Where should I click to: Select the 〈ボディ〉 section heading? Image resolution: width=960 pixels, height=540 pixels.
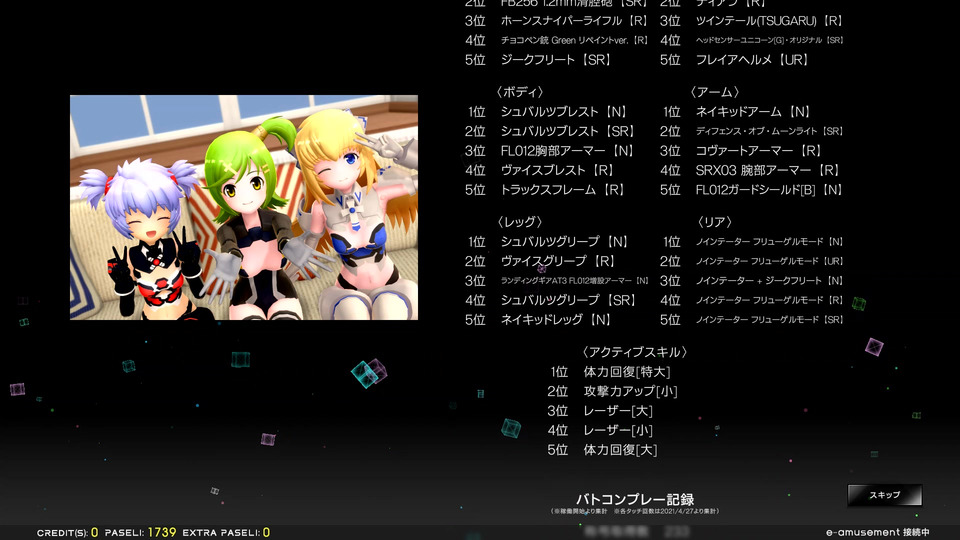(x=520, y=92)
